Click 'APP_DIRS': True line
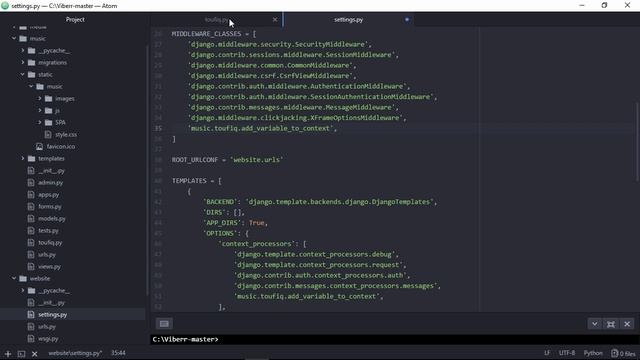640x360 pixels. point(236,223)
